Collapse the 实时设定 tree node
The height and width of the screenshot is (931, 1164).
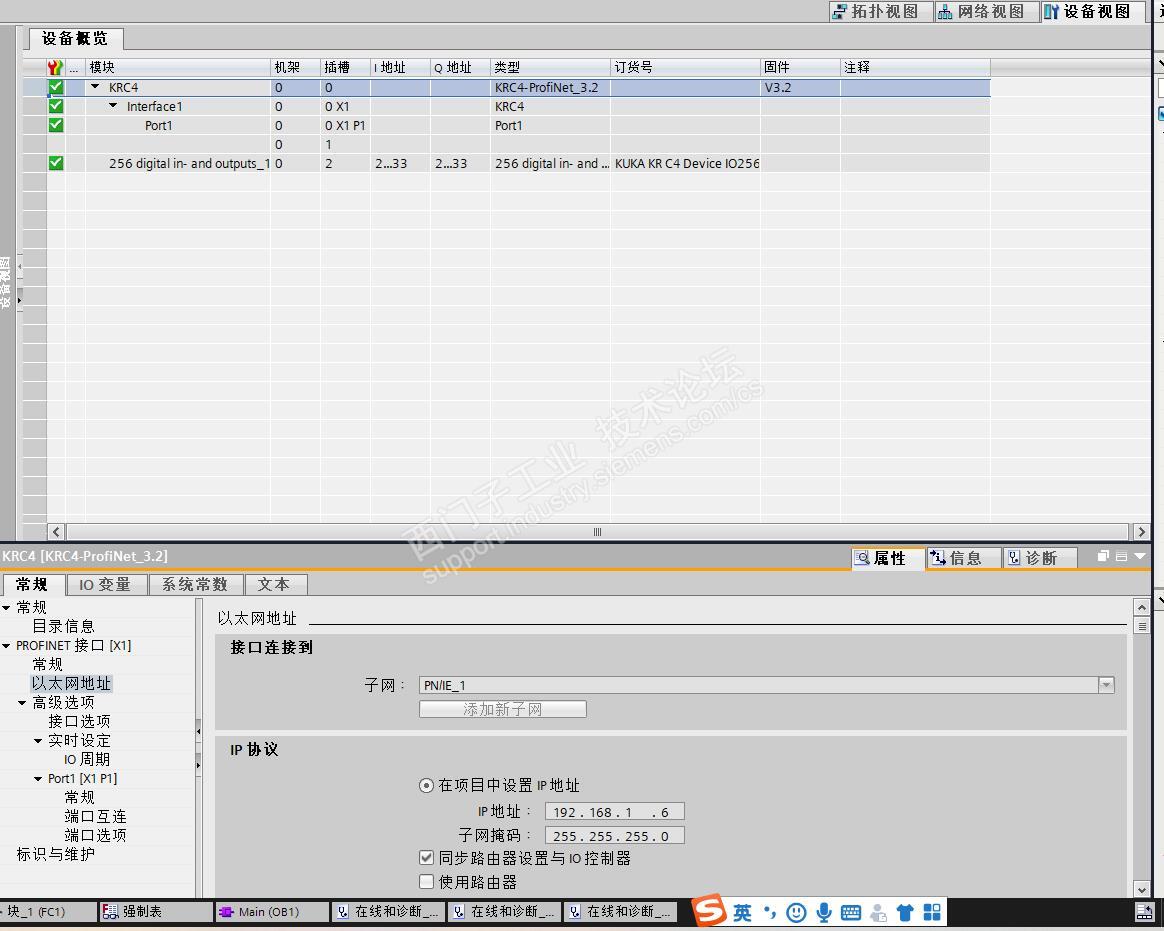click(38, 741)
